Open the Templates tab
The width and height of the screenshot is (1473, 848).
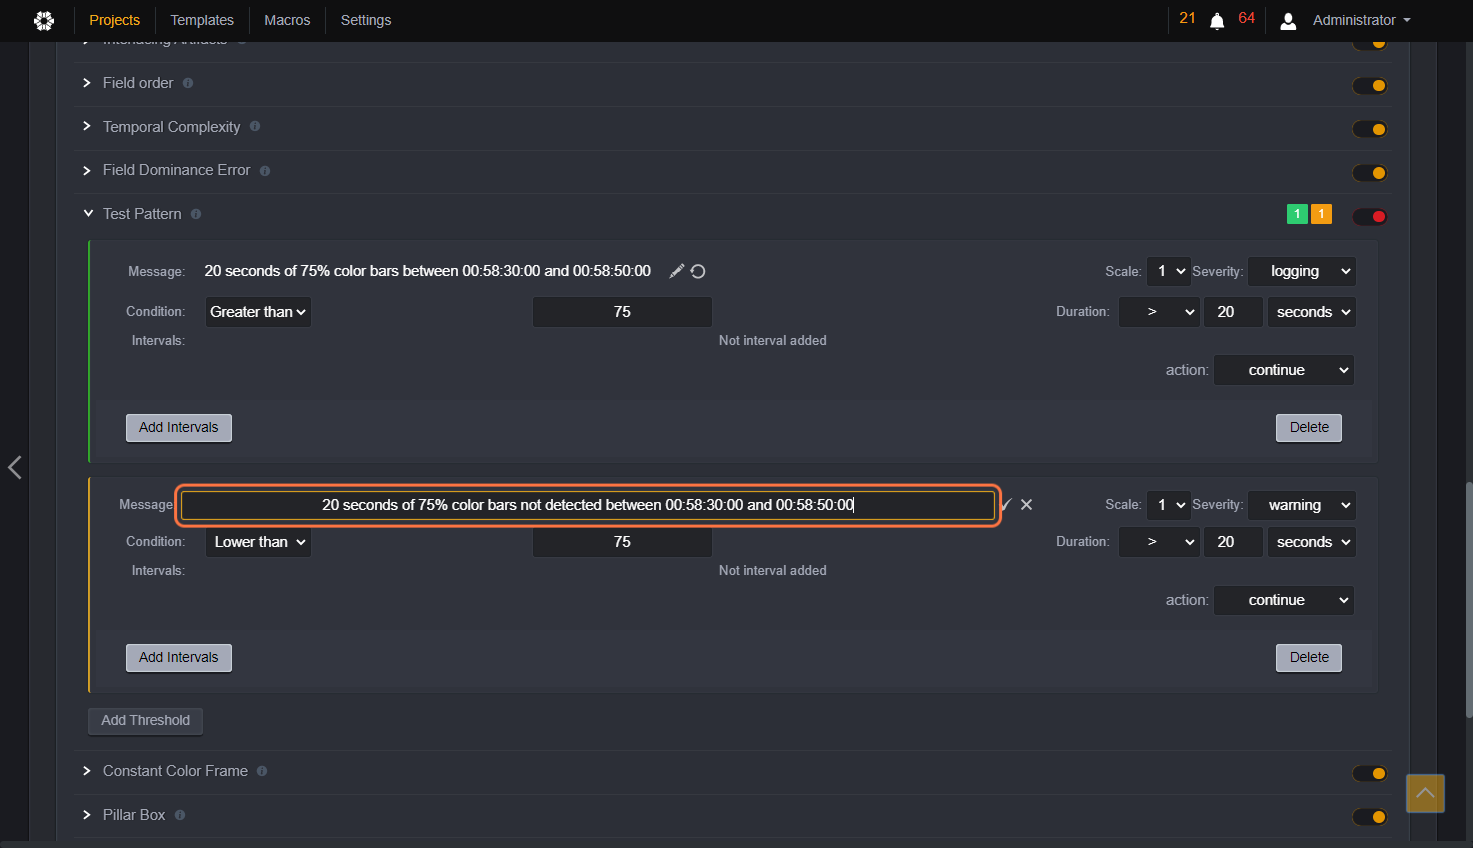[202, 20]
